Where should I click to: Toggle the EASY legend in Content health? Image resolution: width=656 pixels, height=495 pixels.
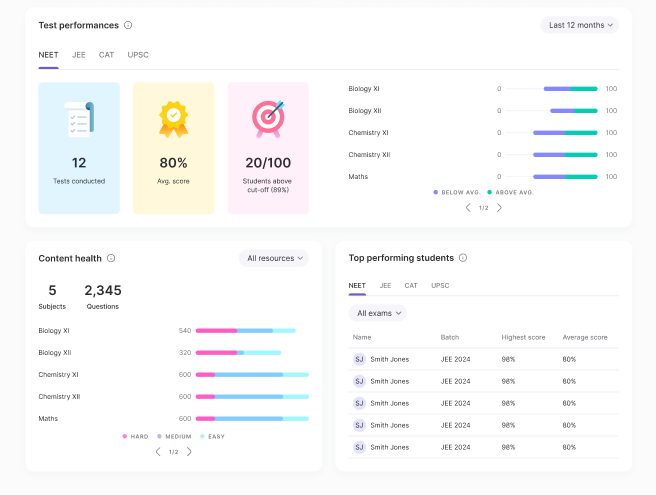213,436
